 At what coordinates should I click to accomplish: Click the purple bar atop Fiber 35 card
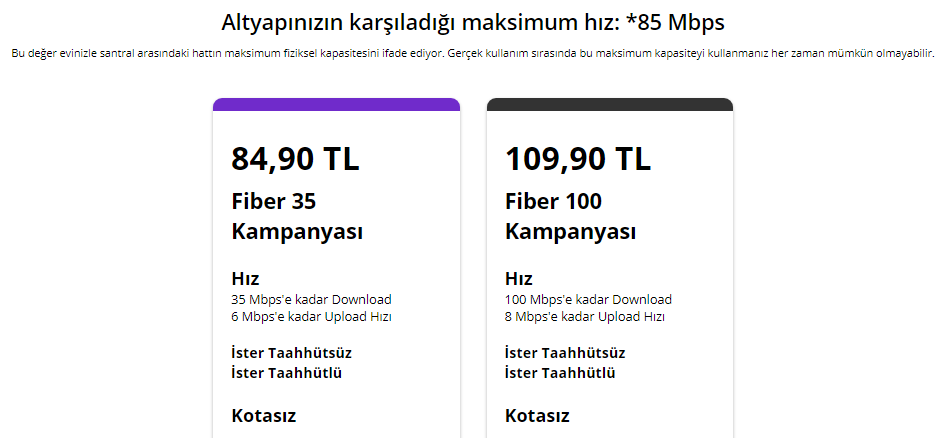(x=336, y=104)
